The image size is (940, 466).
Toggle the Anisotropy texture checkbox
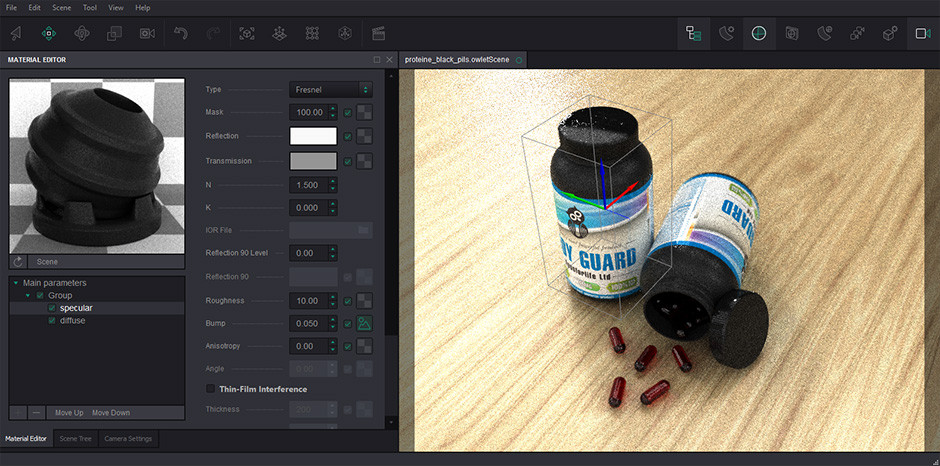(x=347, y=346)
